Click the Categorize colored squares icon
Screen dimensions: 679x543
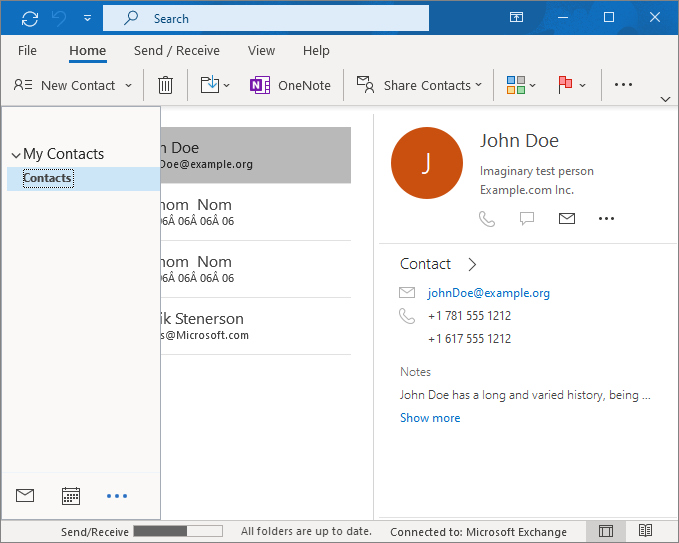(516, 85)
